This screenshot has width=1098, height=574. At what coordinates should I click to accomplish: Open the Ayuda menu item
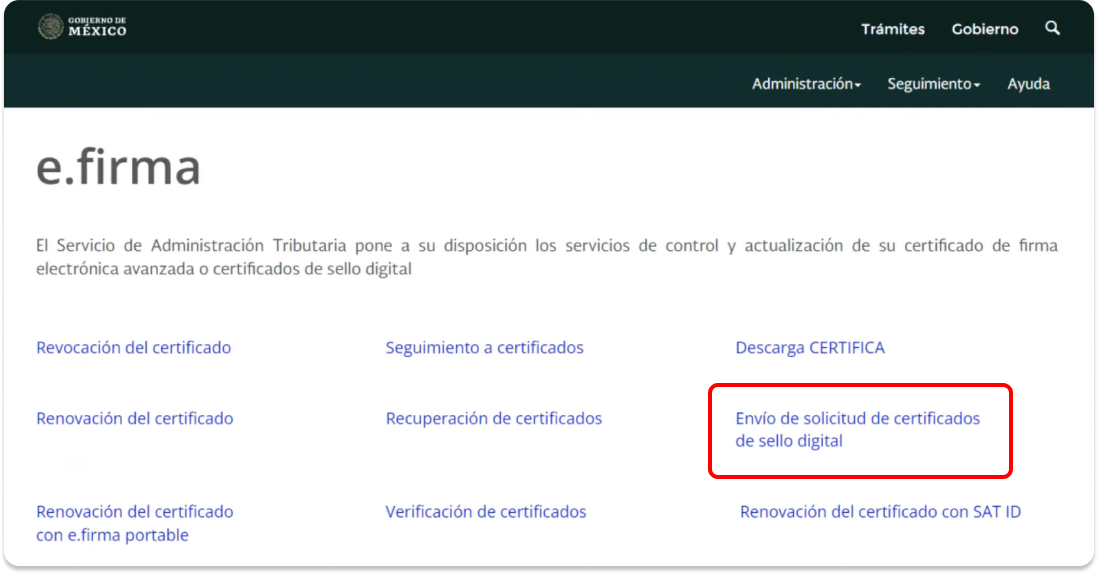1028,84
